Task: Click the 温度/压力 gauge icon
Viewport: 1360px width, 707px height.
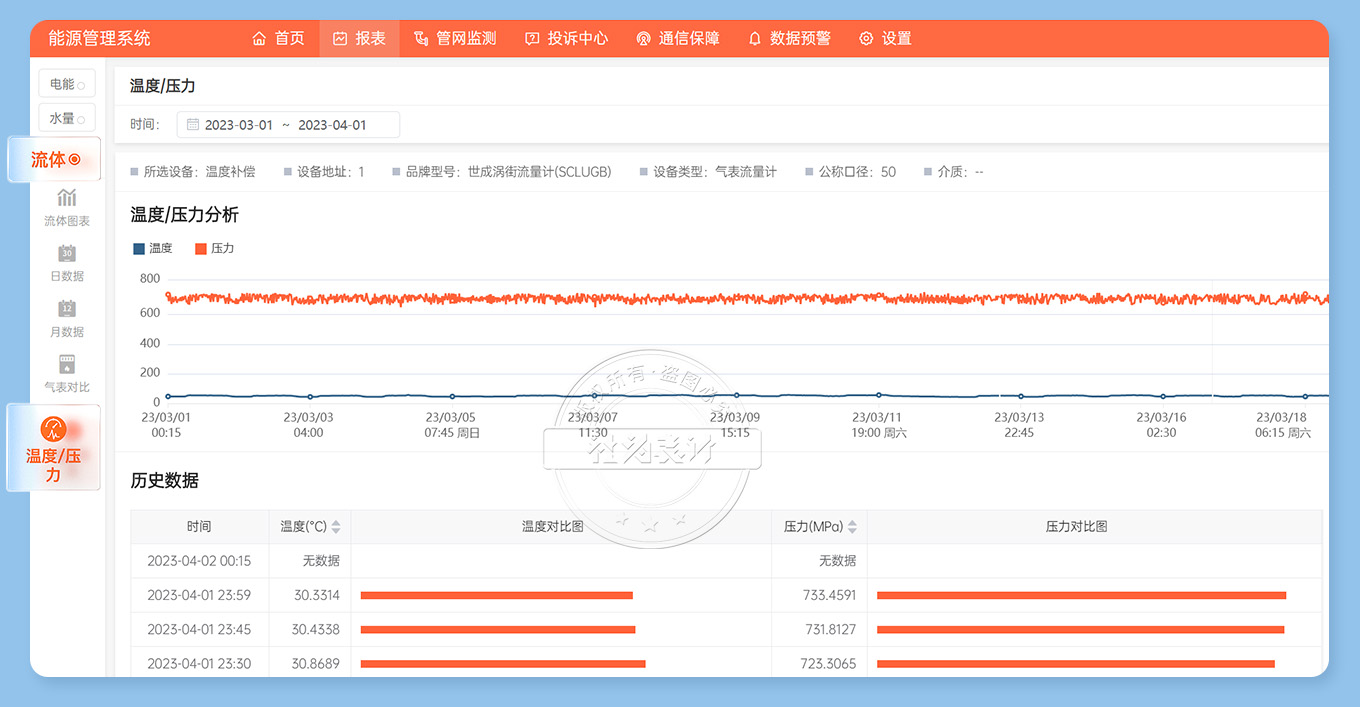Action: coord(53,429)
